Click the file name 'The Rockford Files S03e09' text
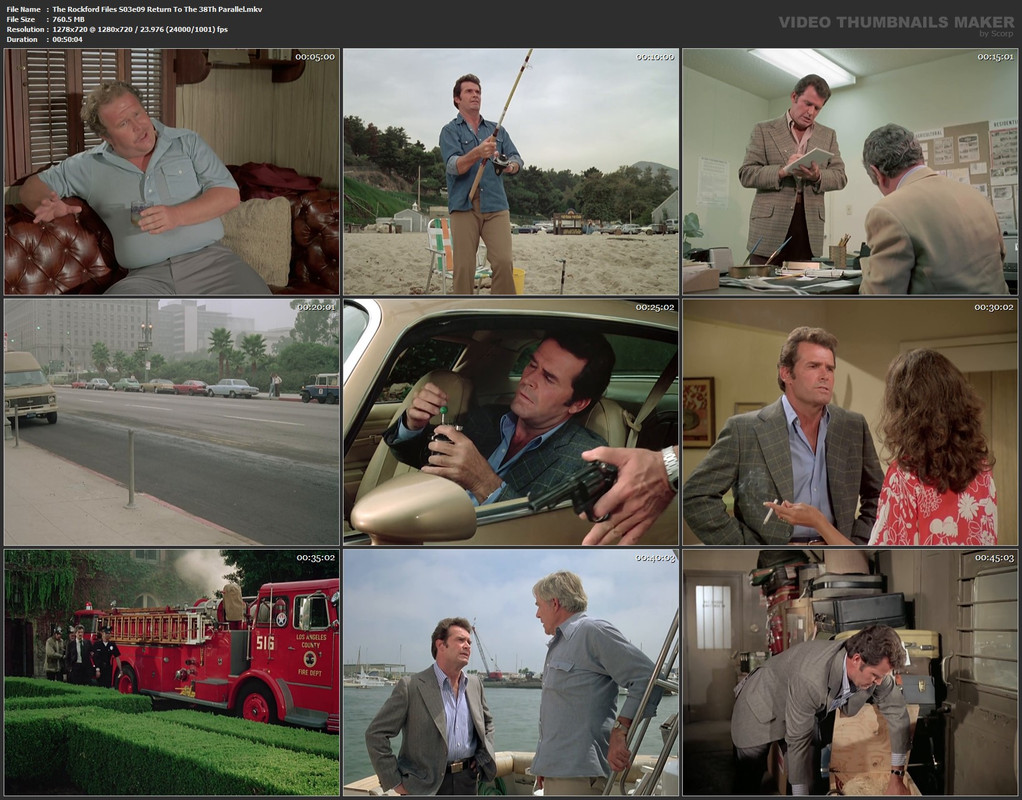Image resolution: width=1022 pixels, height=800 pixels. coord(100,9)
